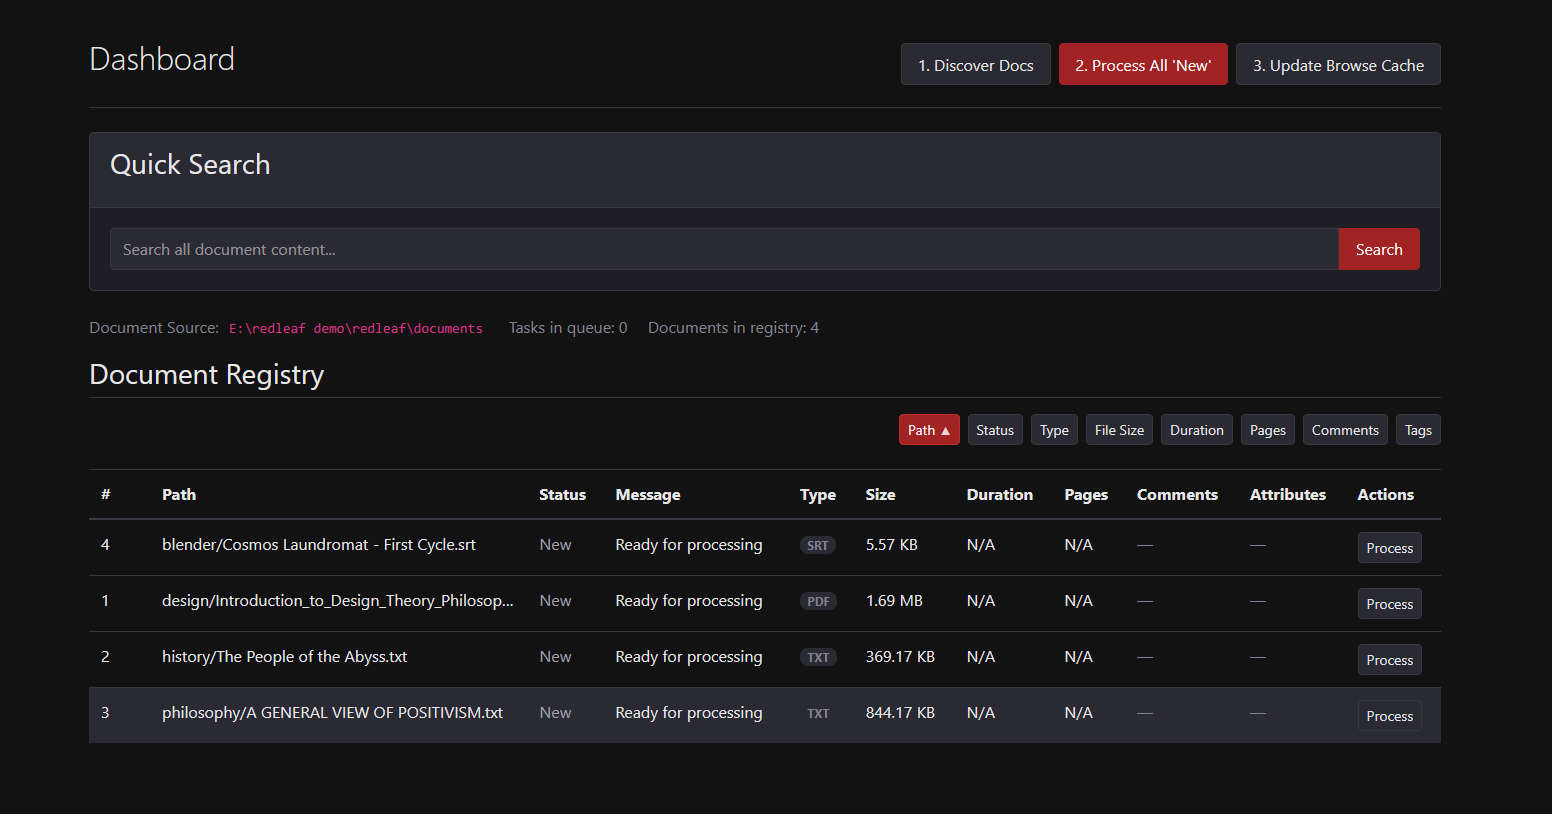Image resolution: width=1552 pixels, height=814 pixels.
Task: Sort the registry by Comments
Action: pos(1344,430)
